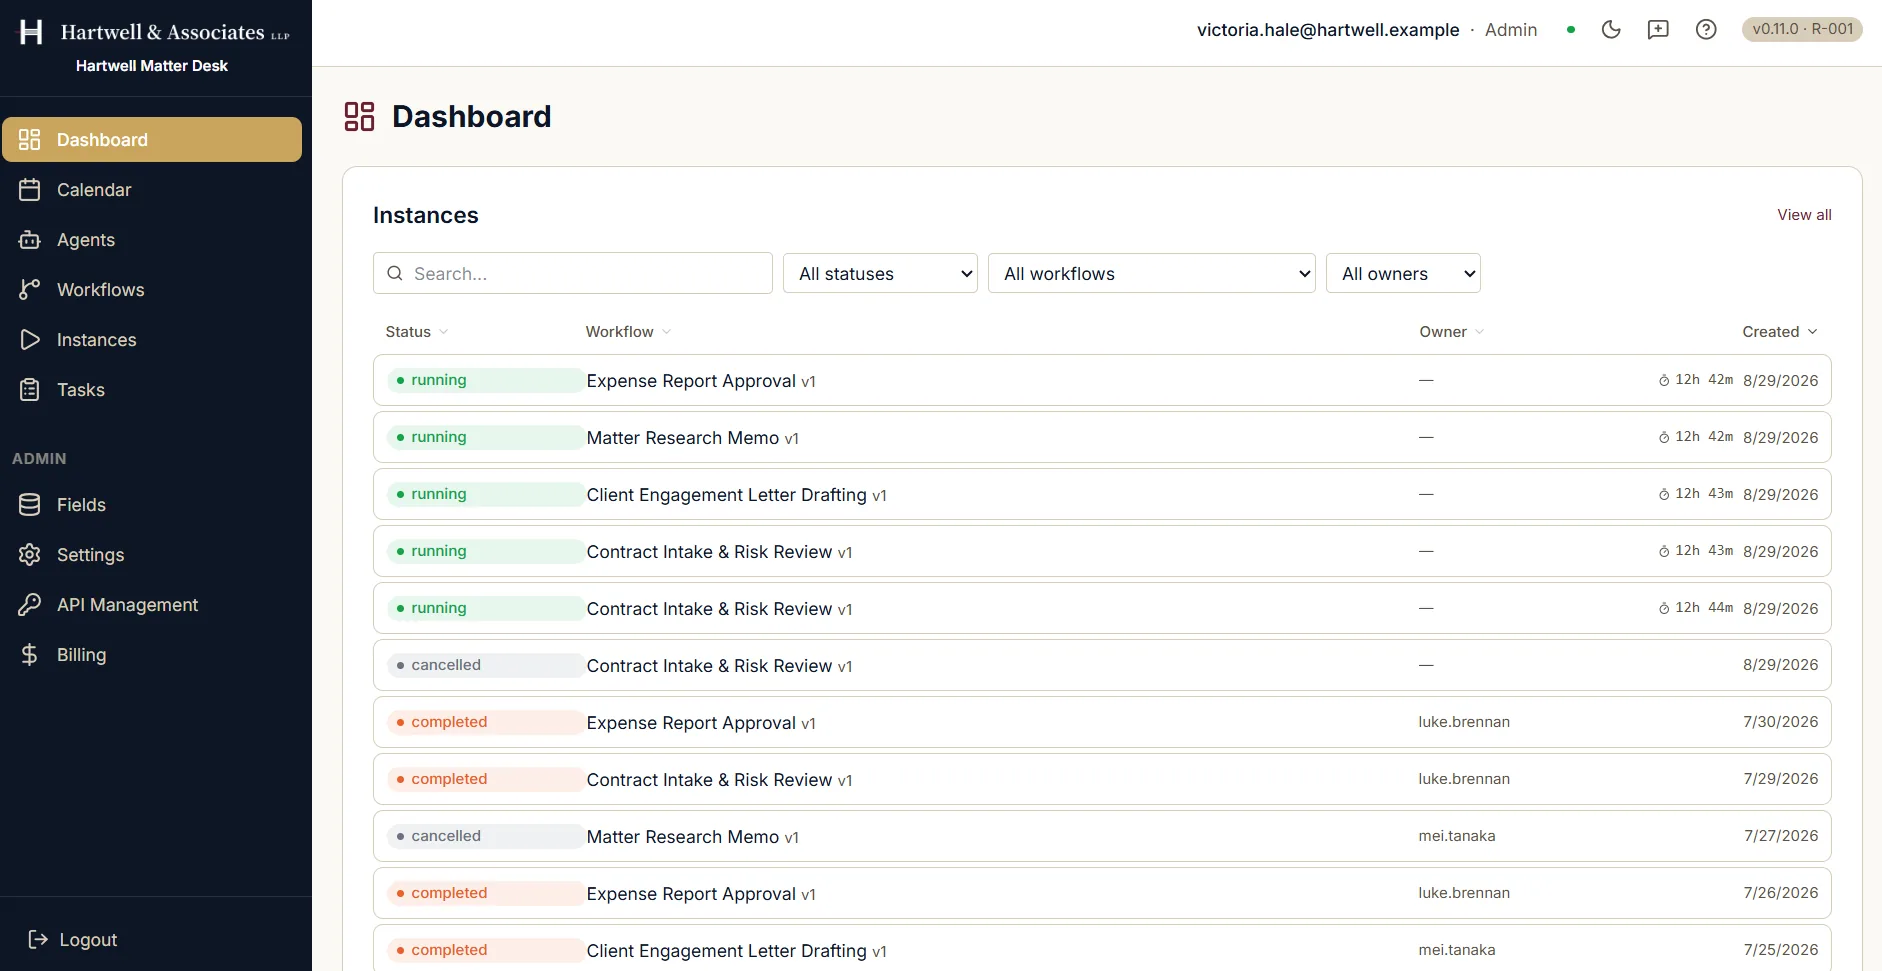Viewport: 1882px width, 971px height.
Task: Click running badge on Expense Report Approval row
Action: point(486,380)
